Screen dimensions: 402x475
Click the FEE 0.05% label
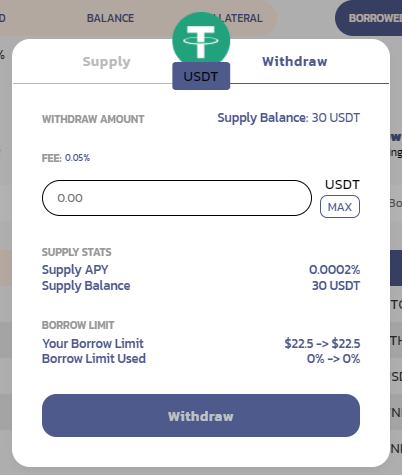coord(66,158)
